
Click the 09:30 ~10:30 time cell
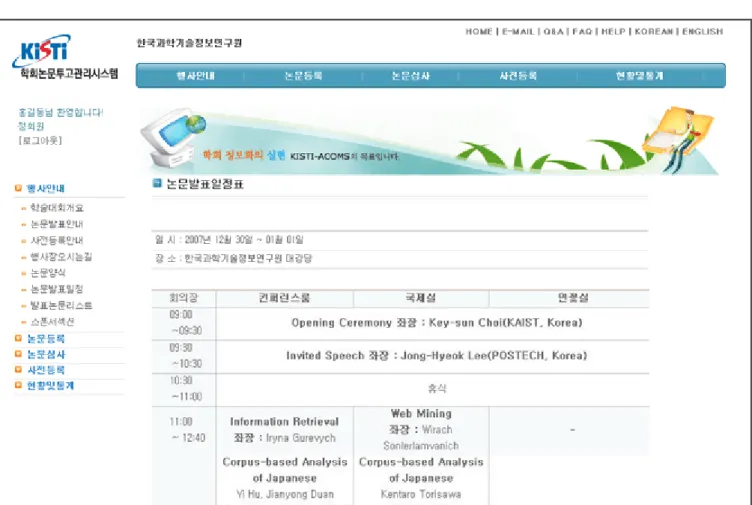click(x=185, y=356)
